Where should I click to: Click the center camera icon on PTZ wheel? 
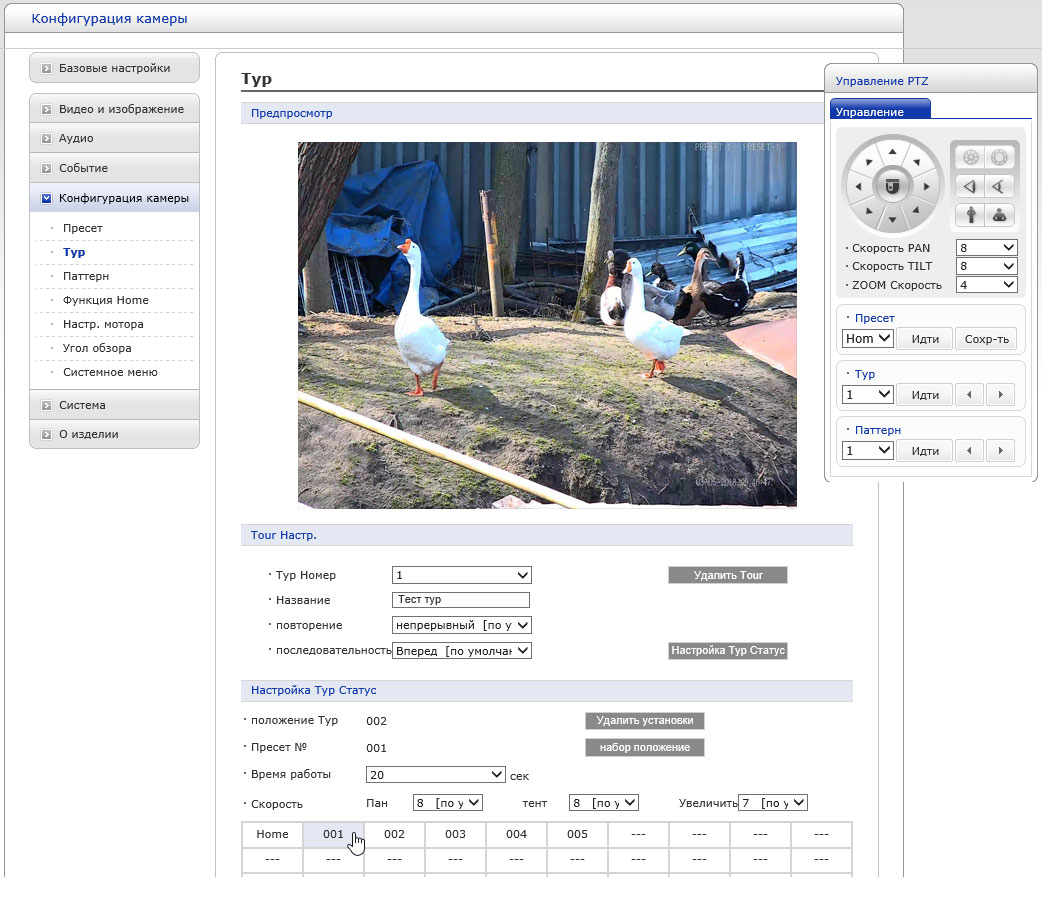893,186
